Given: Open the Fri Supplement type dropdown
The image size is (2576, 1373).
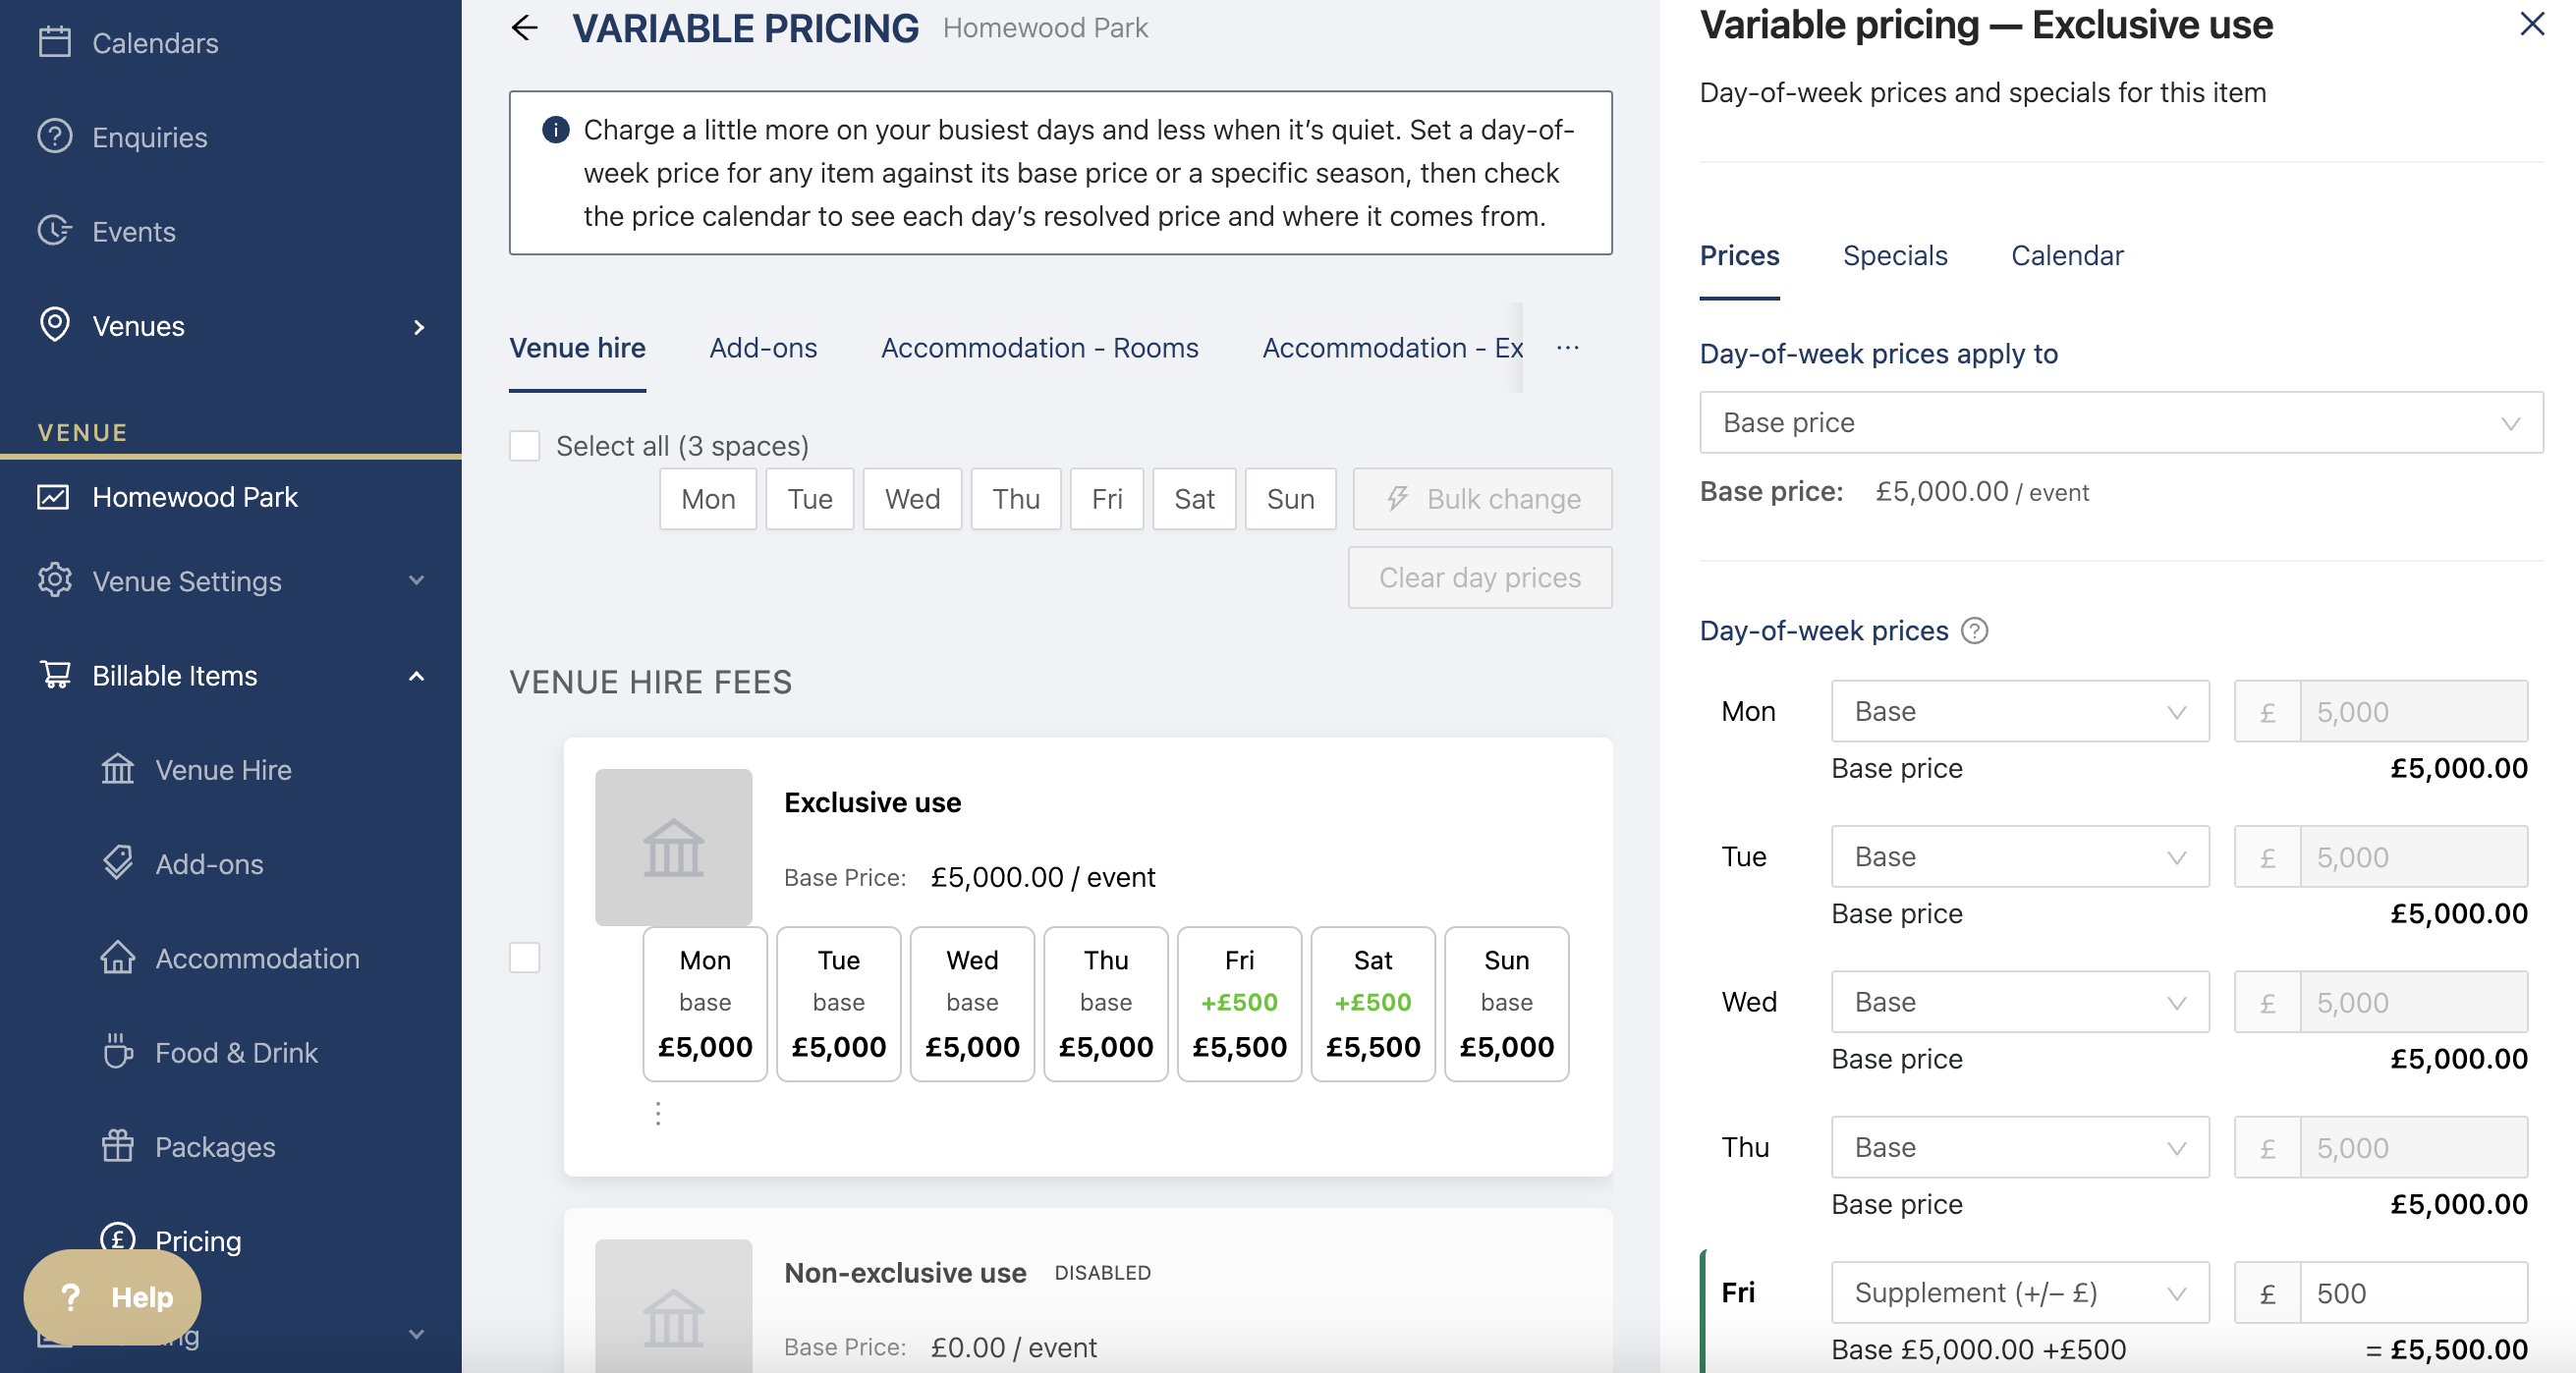Looking at the screenshot, I should (2020, 1292).
